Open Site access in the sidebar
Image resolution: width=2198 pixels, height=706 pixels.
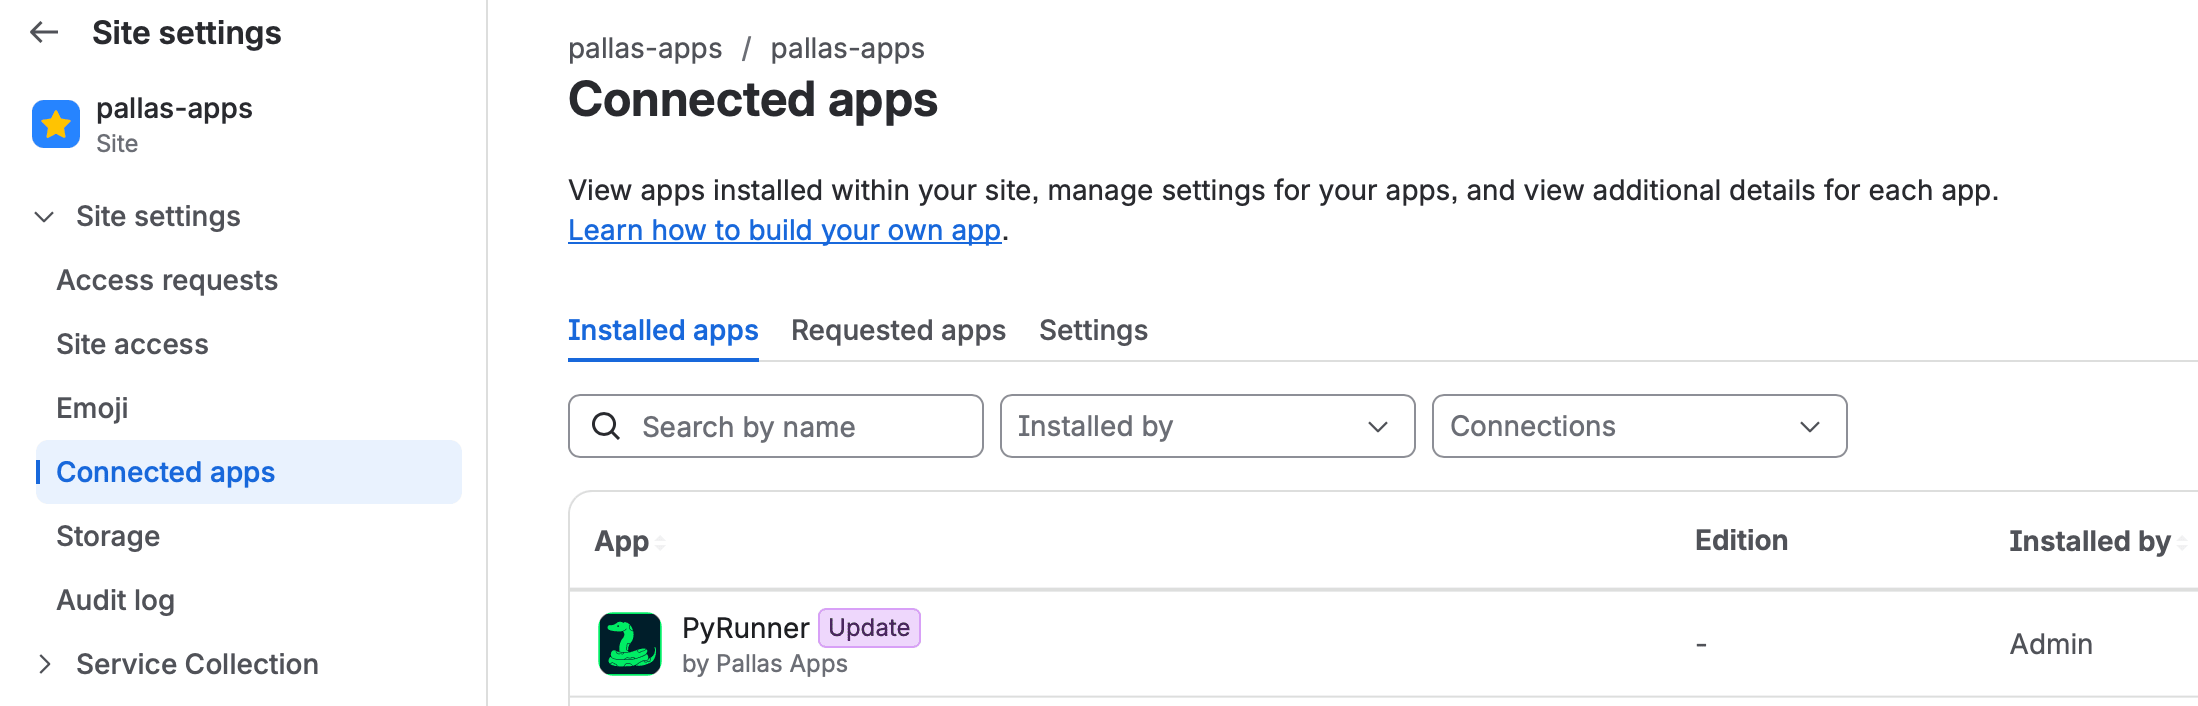[132, 344]
